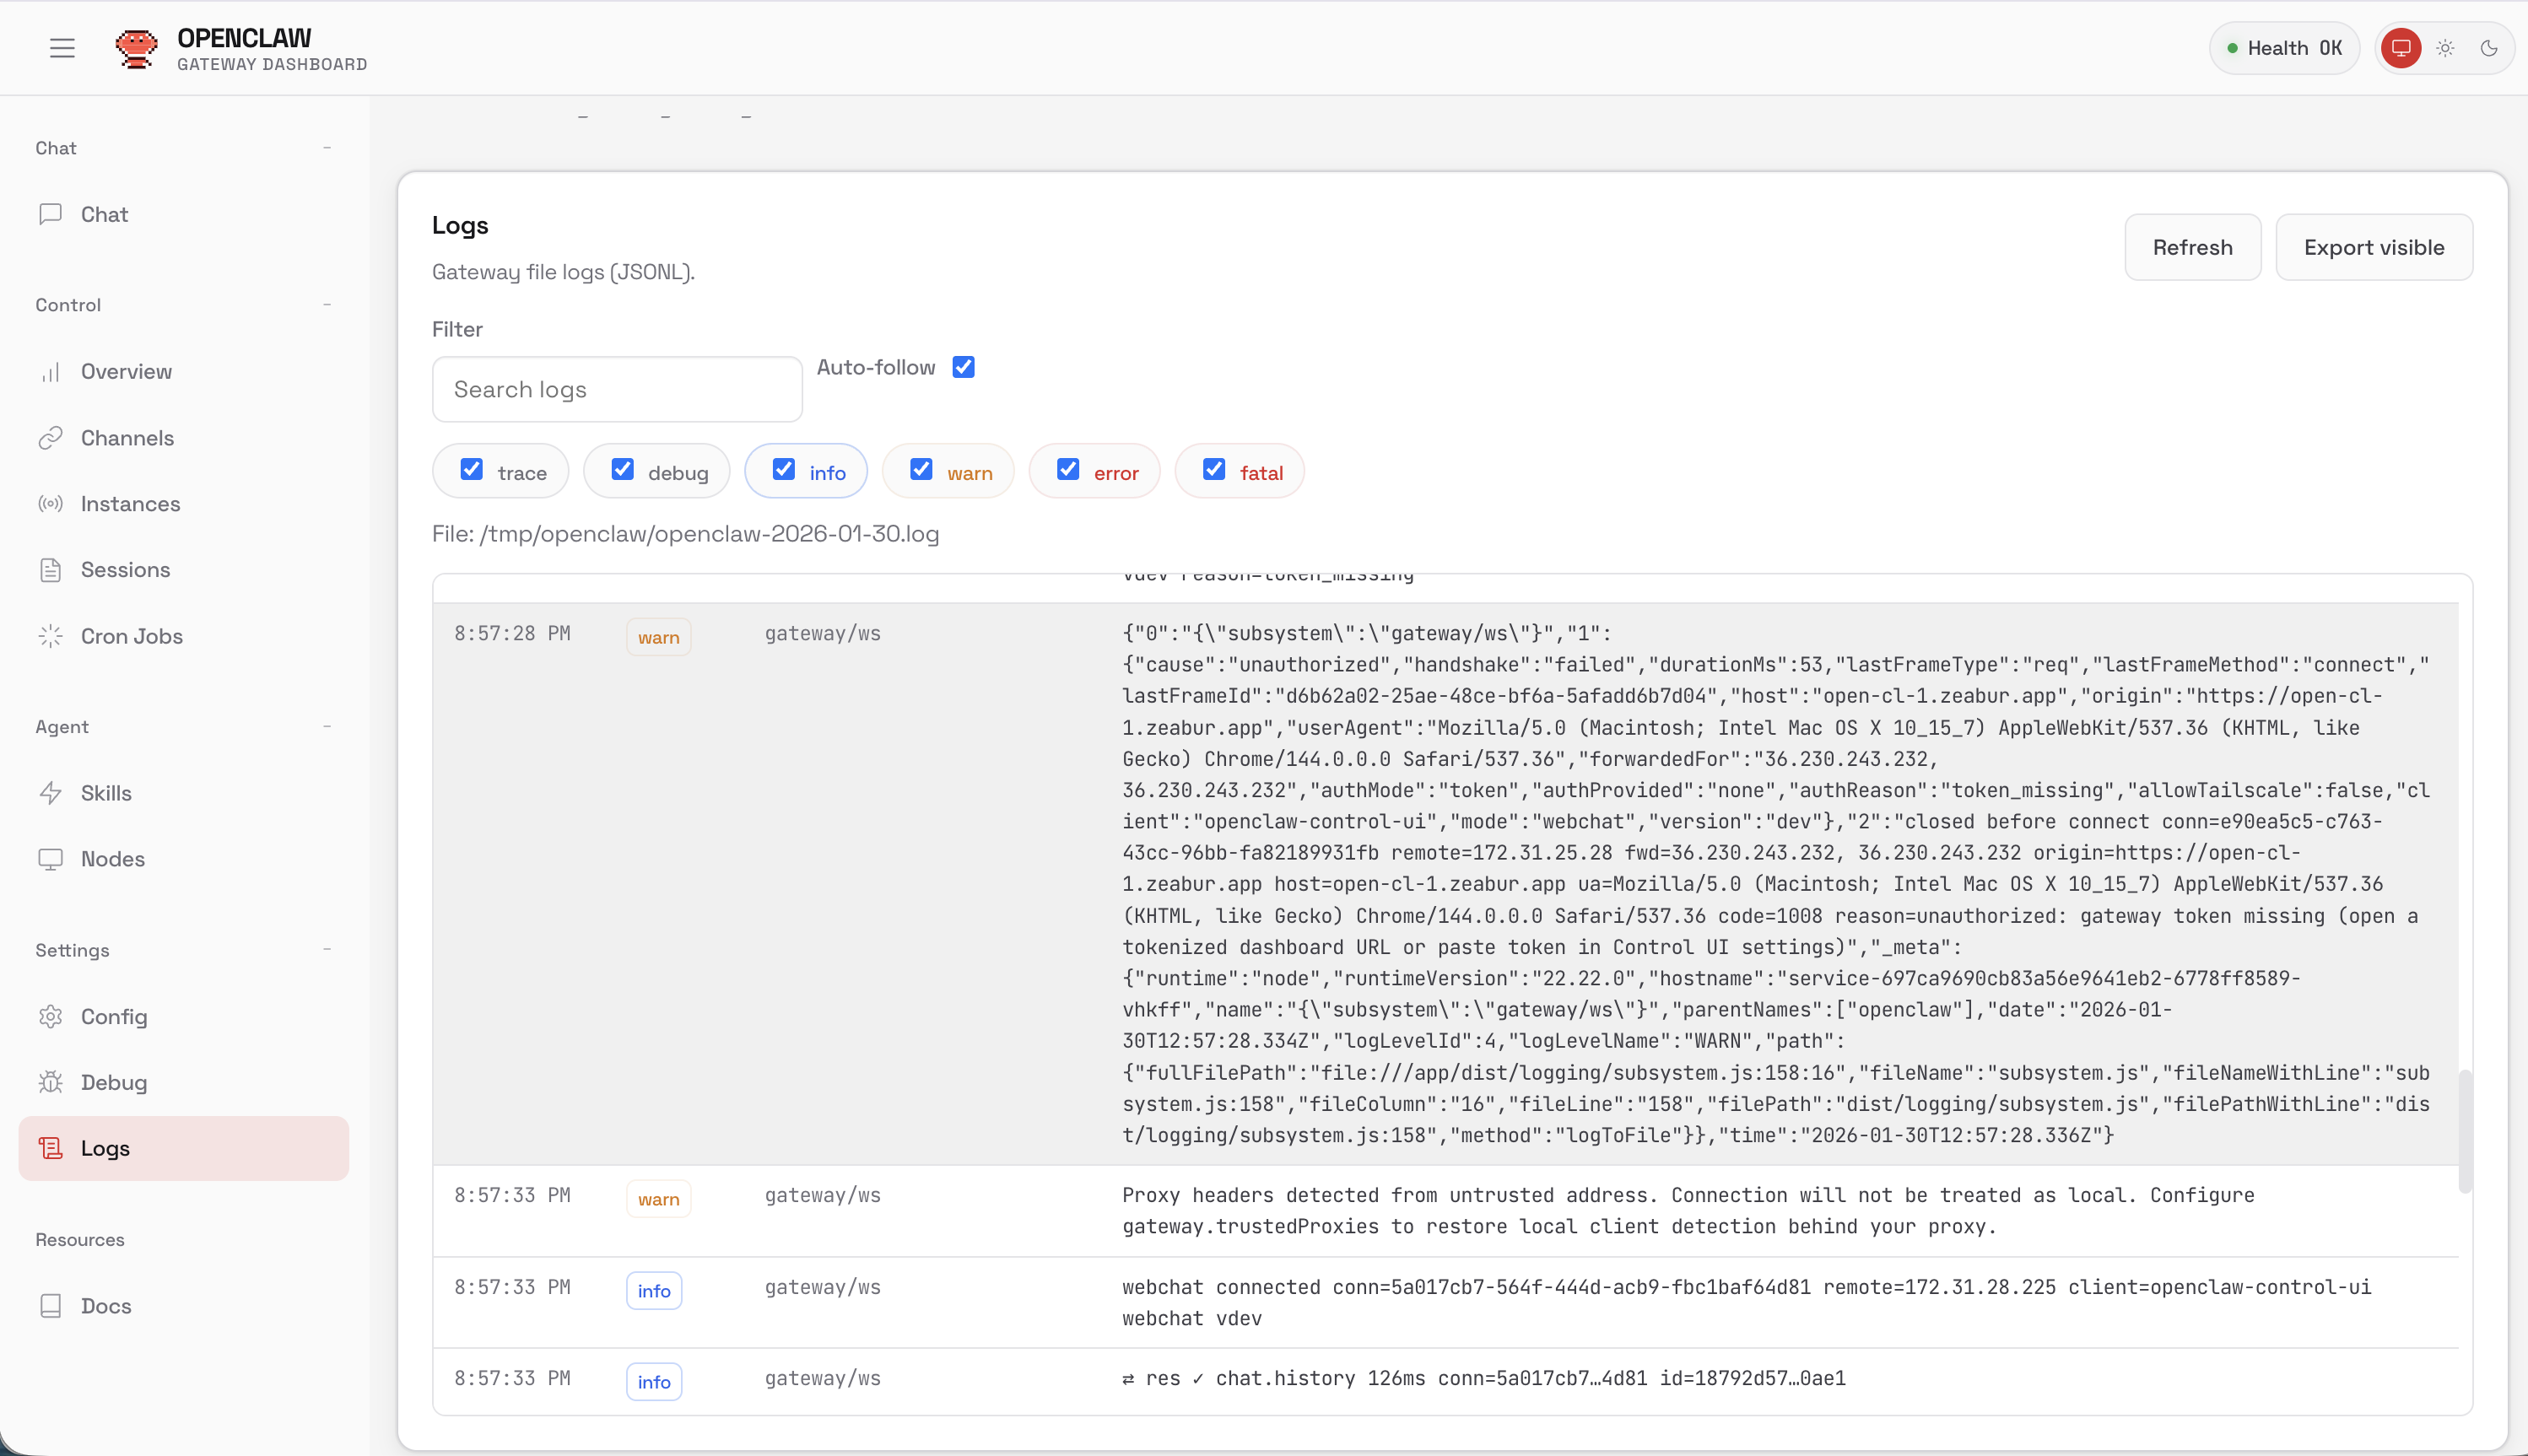Click the OpenClaw lobster logo
2528x1456 pixels.
coord(136,48)
